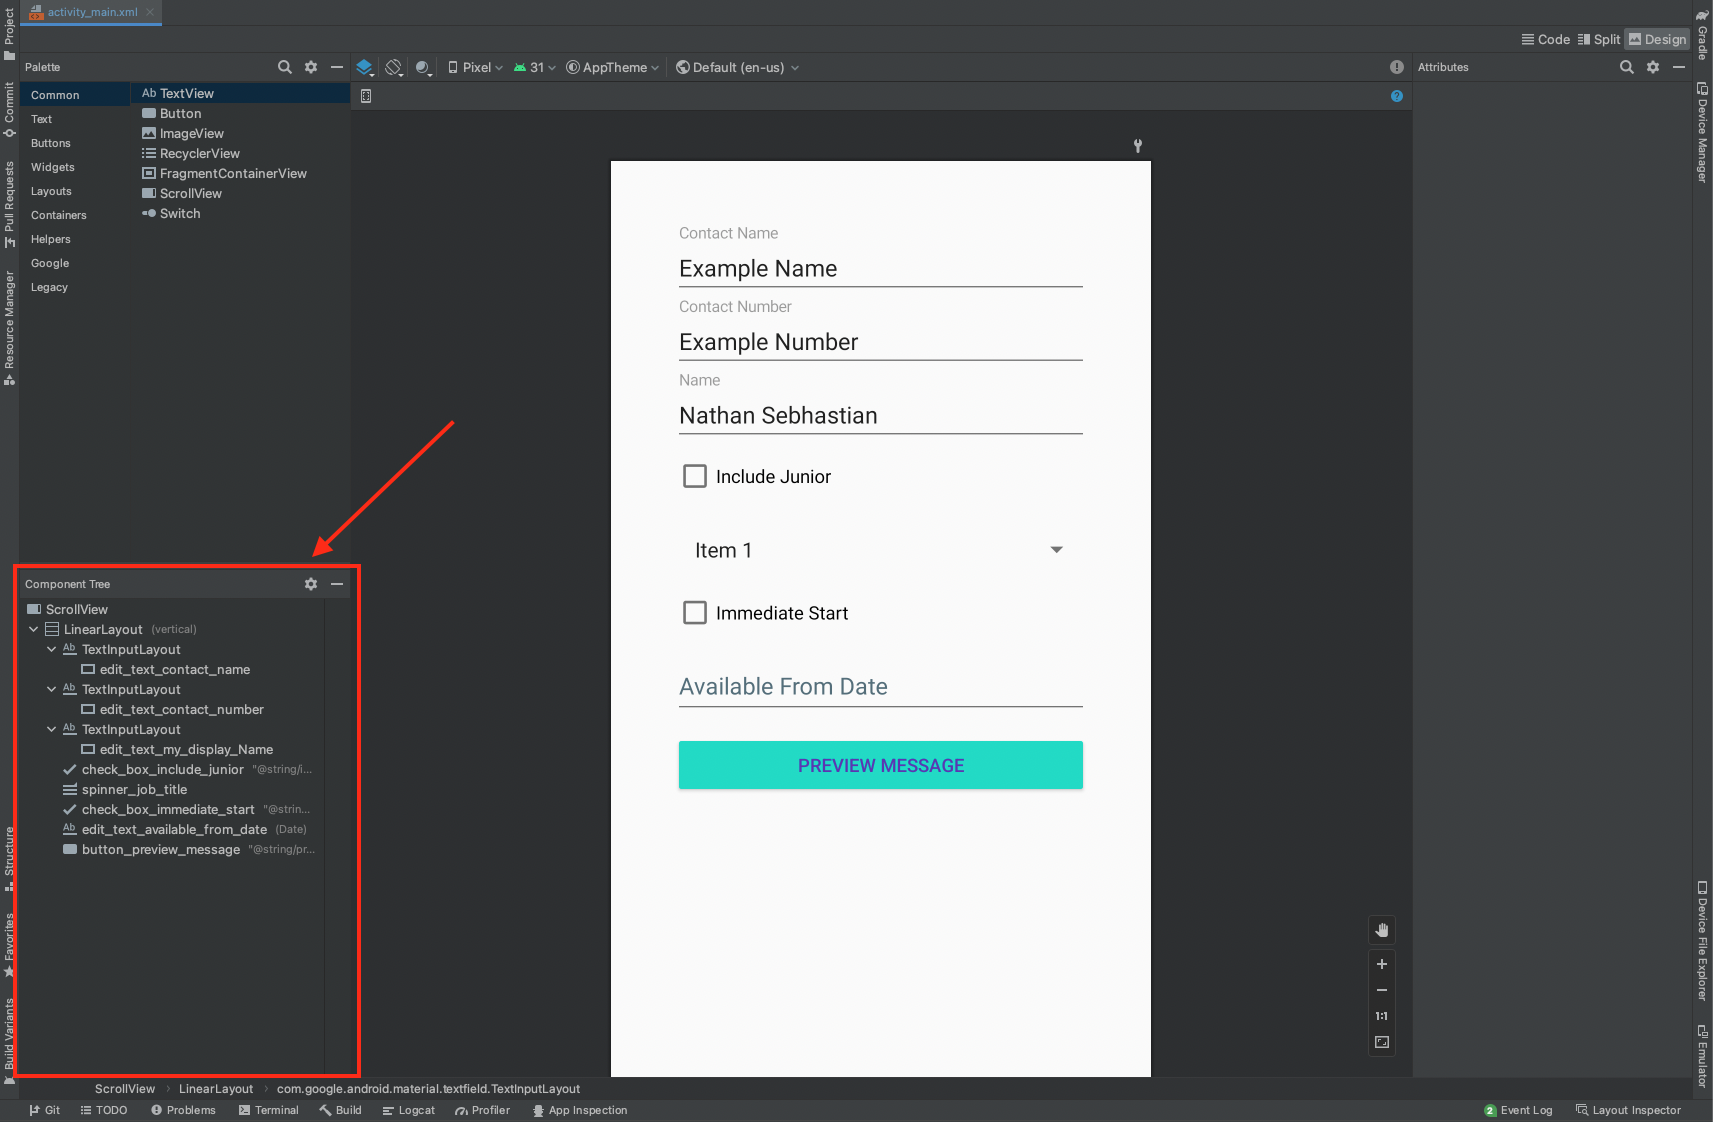
Task: Collapse the LinearLayout tree node
Action: 34,629
